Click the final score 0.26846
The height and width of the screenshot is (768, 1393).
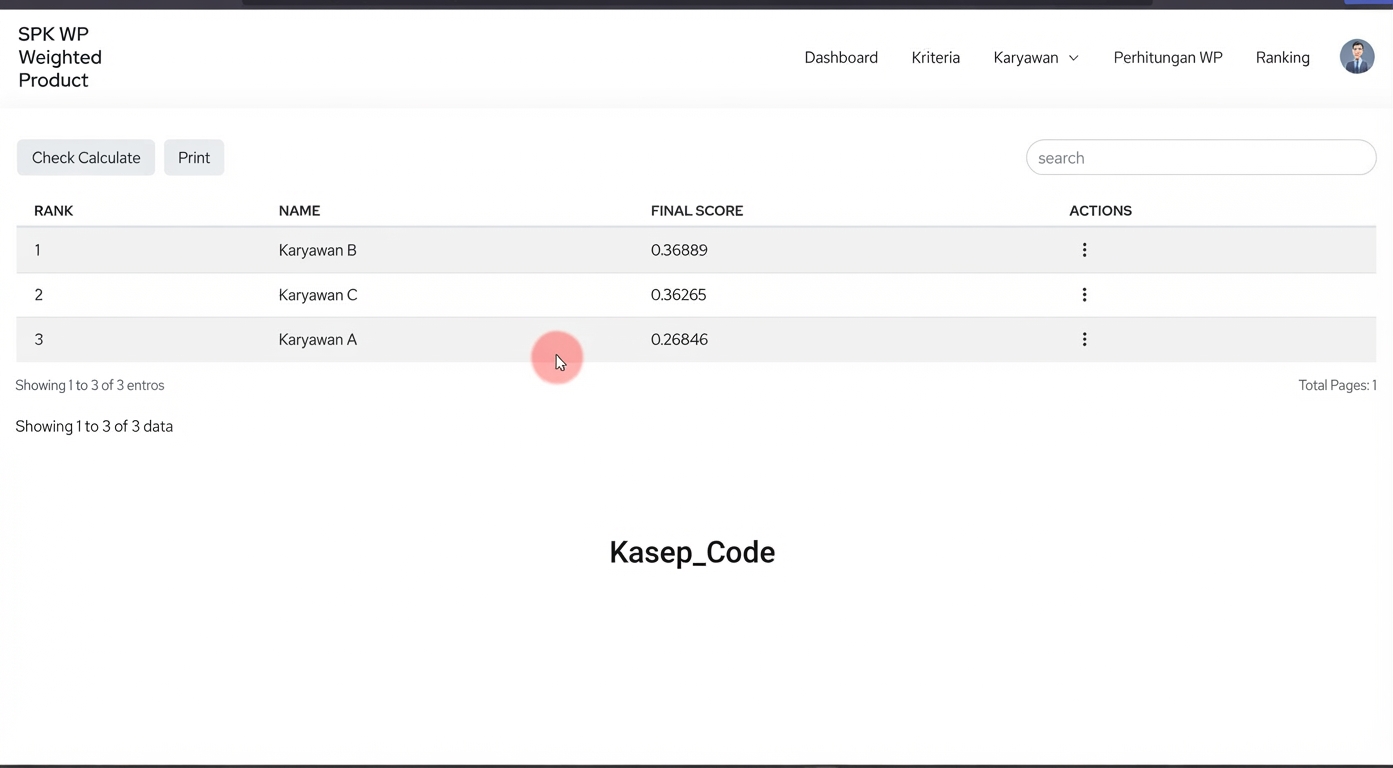click(679, 340)
